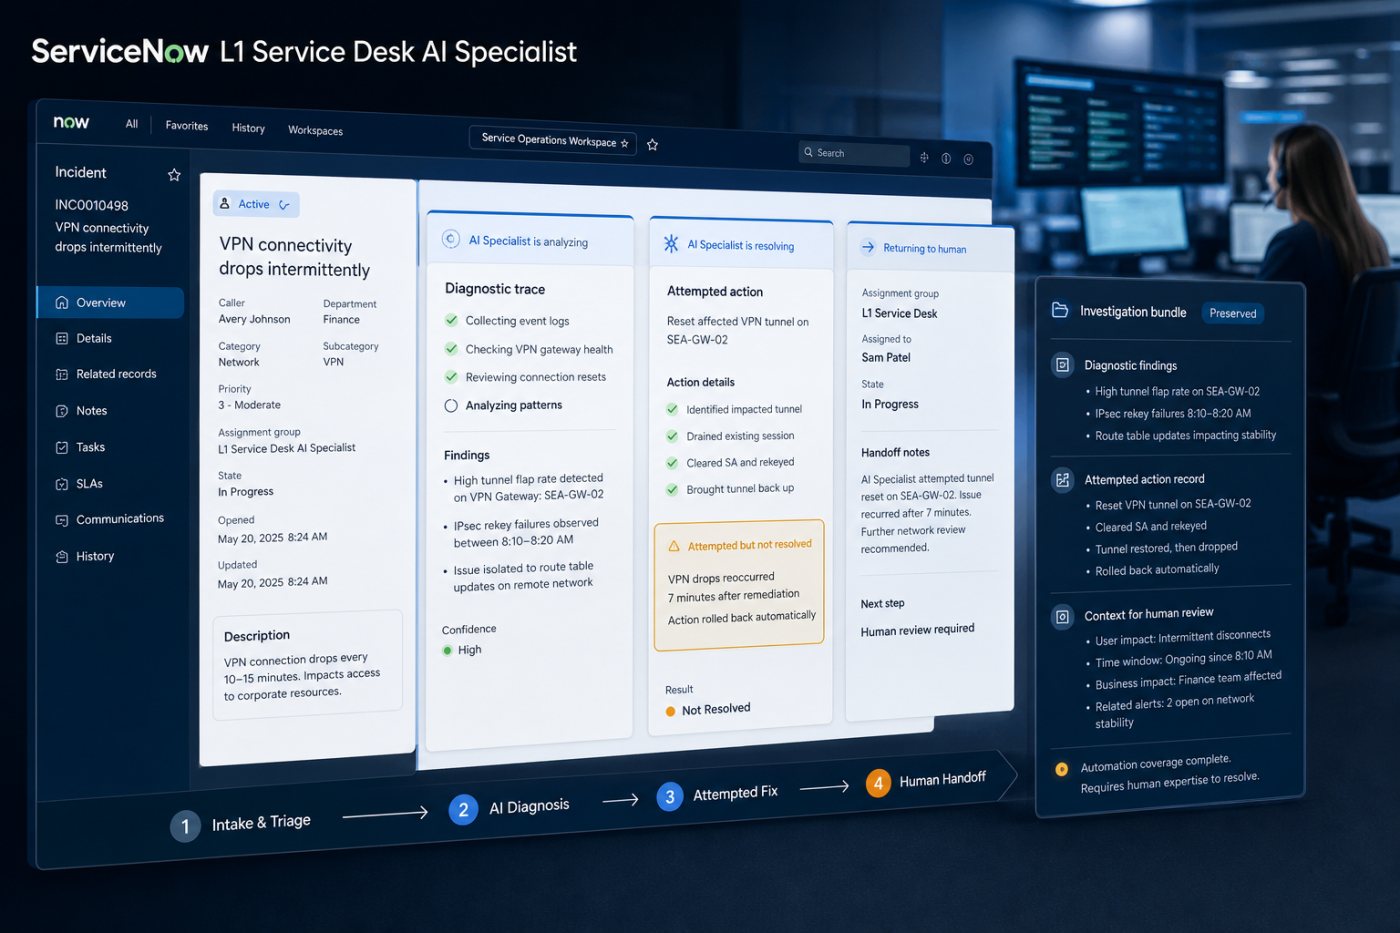The height and width of the screenshot is (933, 1400).
Task: Click the star next to Service Operations Workspace
Action: 652,145
